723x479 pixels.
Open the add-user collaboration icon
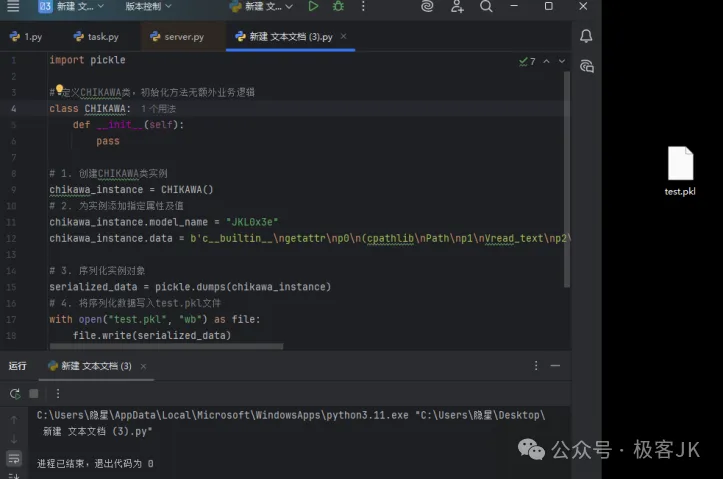point(457,7)
